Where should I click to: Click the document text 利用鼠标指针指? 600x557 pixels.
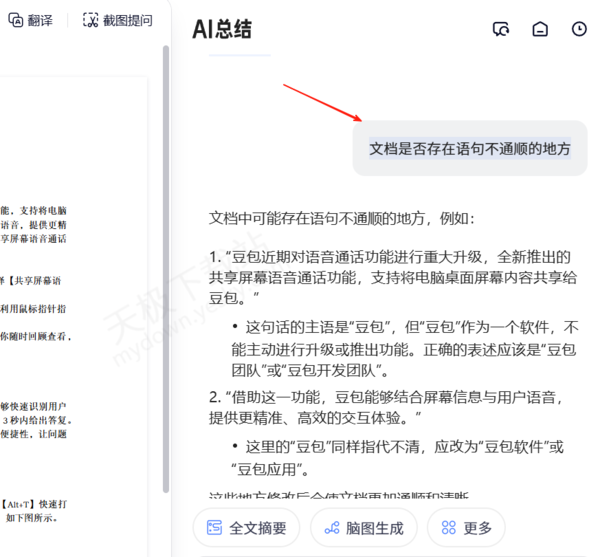tap(33, 309)
